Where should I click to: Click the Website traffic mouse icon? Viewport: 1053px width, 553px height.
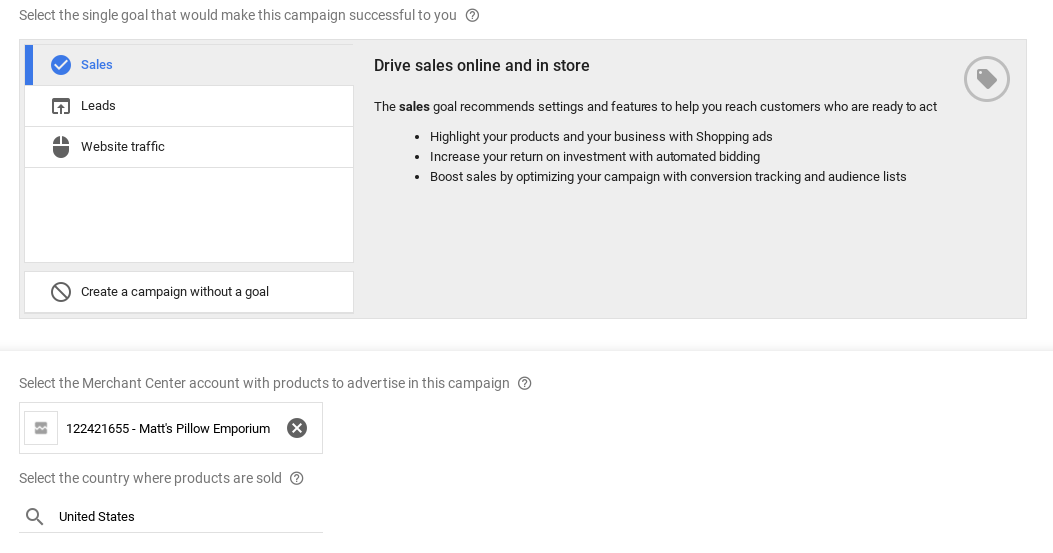(x=61, y=147)
